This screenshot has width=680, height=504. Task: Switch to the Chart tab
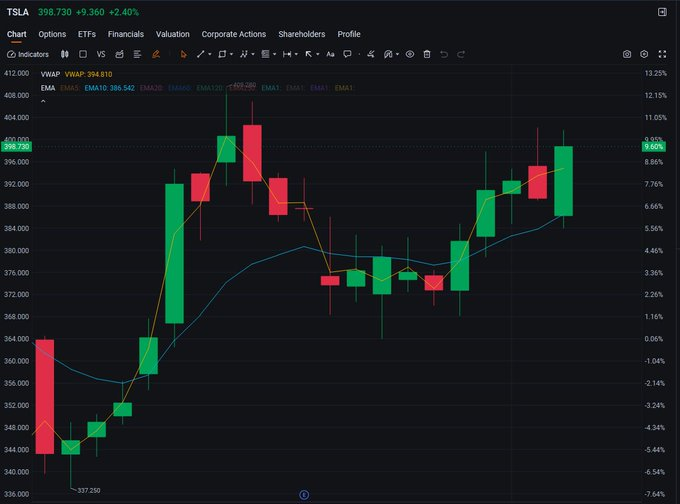(16, 34)
